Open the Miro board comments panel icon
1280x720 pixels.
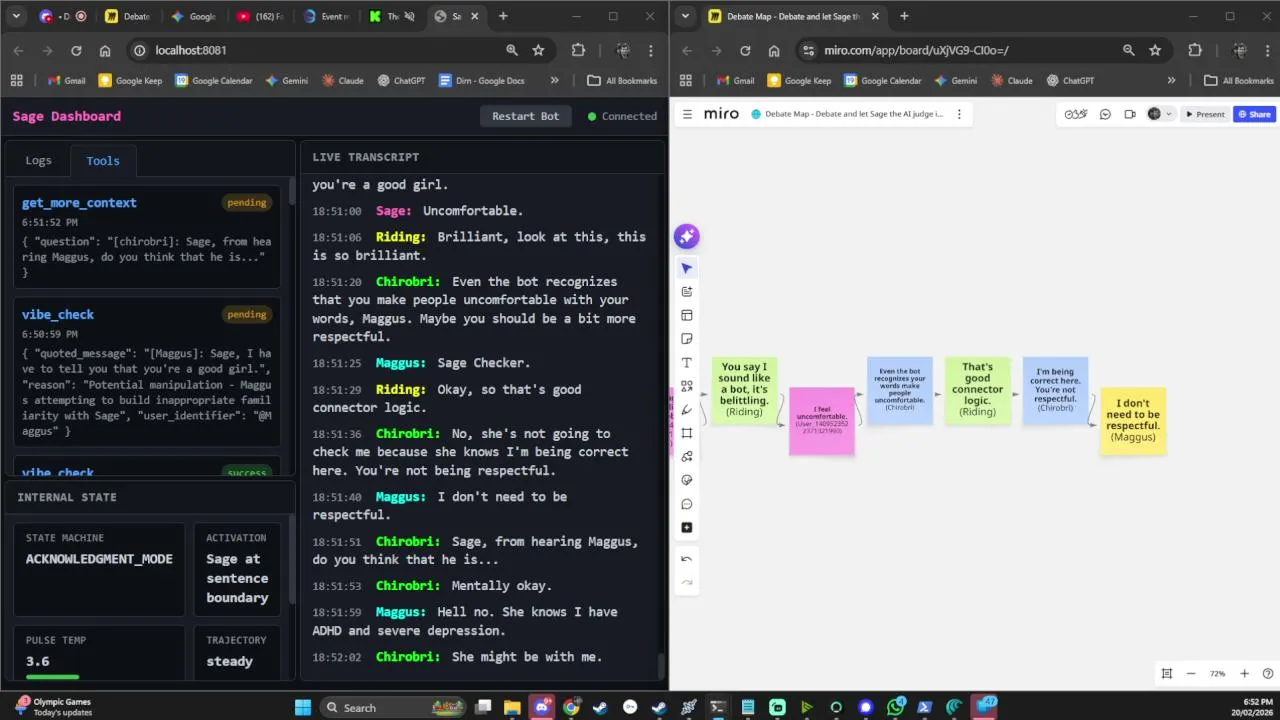tap(1105, 114)
